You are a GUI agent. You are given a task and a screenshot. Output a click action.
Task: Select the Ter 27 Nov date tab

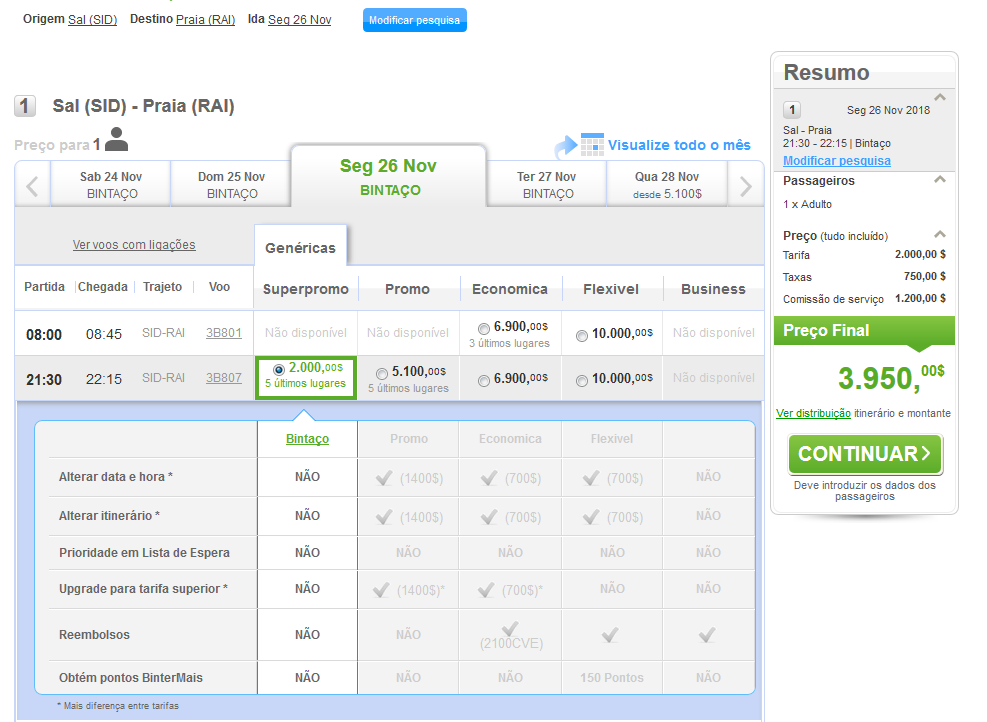click(547, 184)
